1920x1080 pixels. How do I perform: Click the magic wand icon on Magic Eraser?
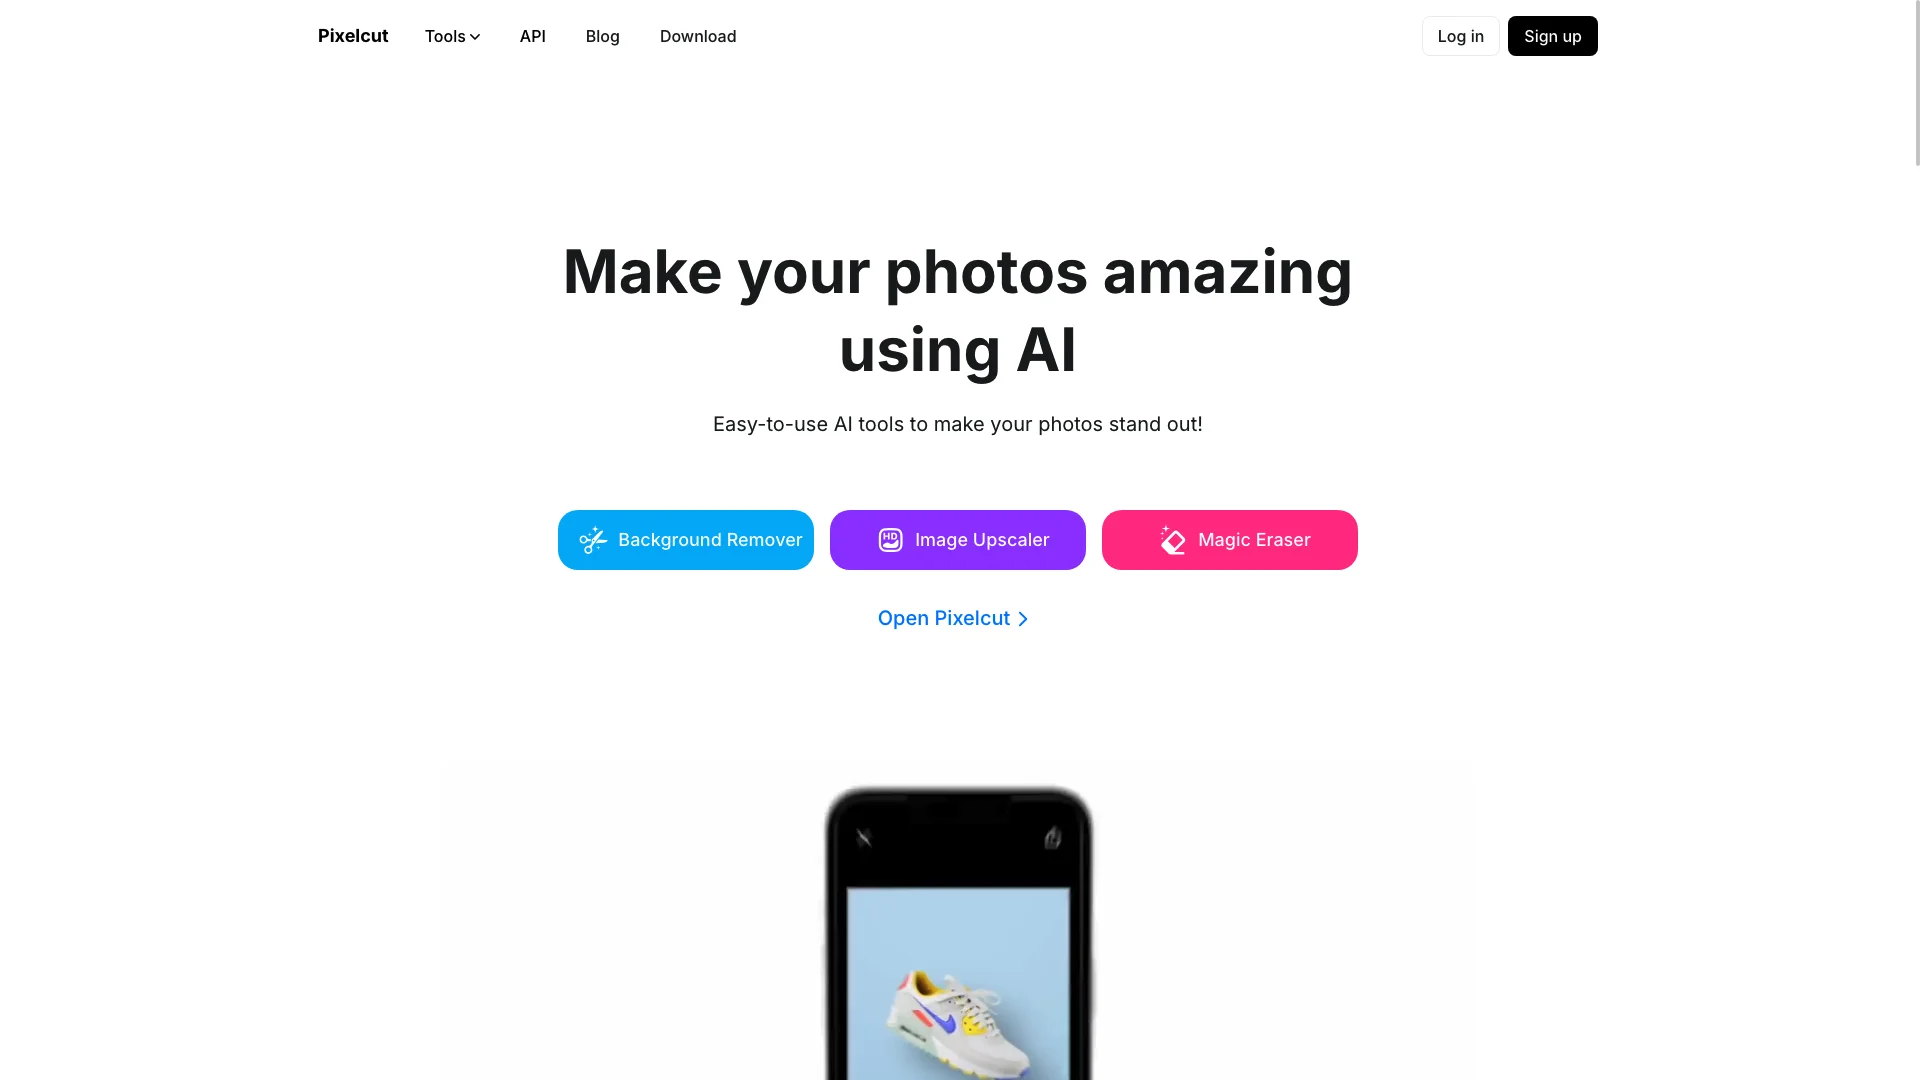pos(1171,539)
